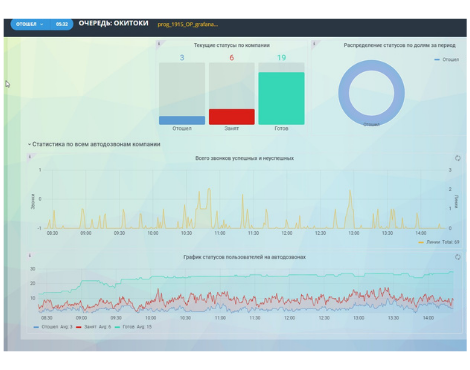Click the Готов label under the green bar
This screenshot has width=470, height=370.
[281, 128]
